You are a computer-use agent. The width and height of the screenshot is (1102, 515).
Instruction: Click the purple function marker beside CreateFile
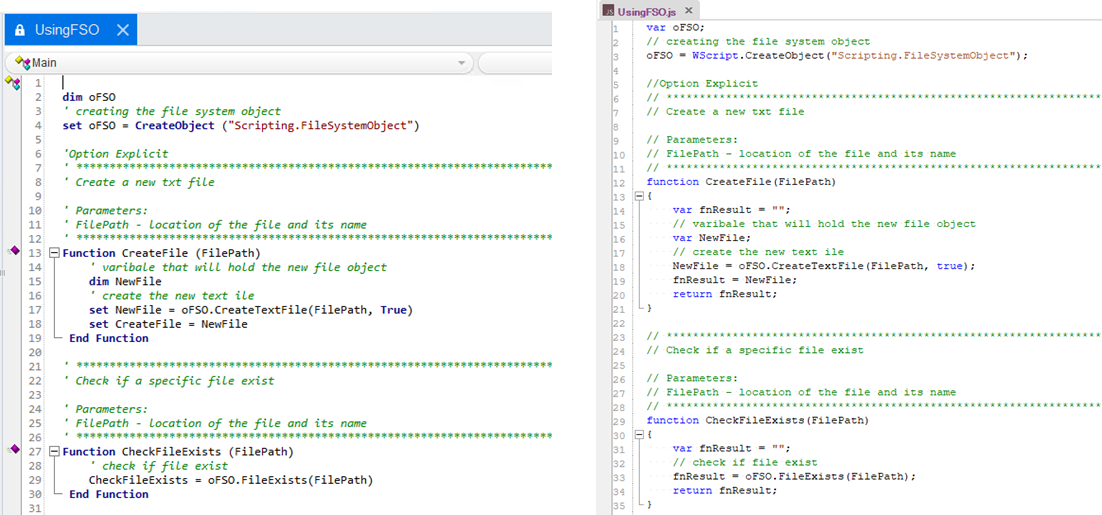coord(14,253)
